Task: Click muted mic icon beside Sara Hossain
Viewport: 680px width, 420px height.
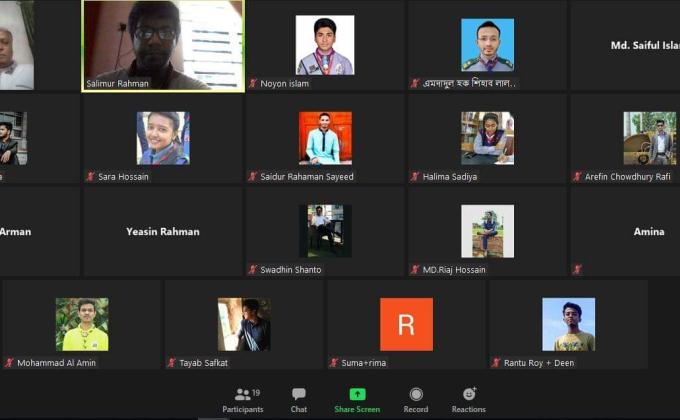Action: [91, 176]
